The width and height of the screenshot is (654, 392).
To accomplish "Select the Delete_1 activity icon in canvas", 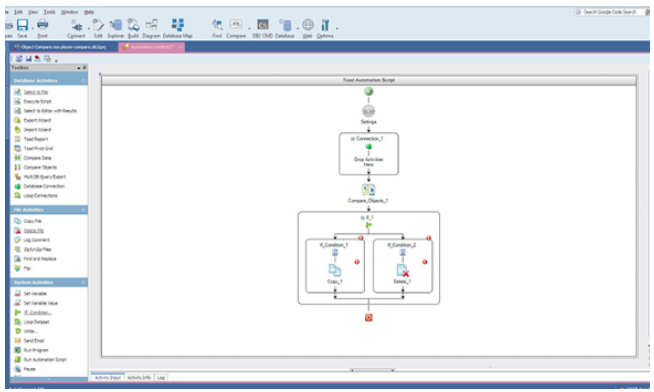I will (x=402, y=270).
